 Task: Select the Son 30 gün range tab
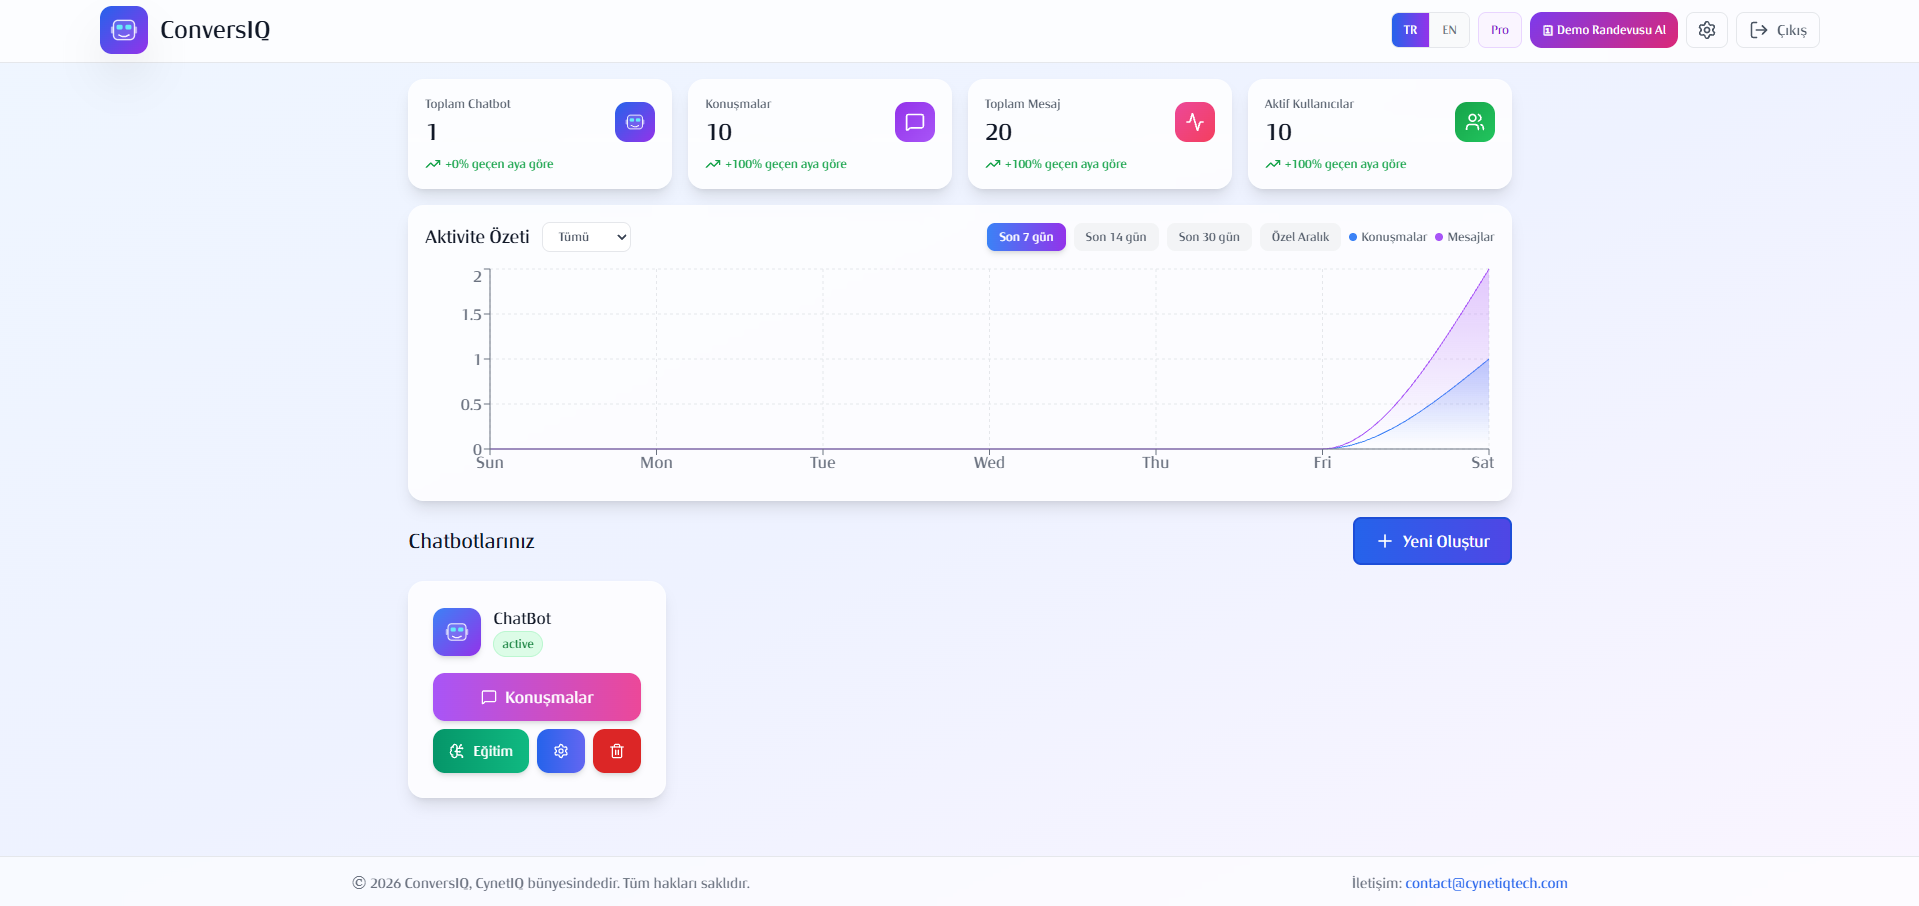(x=1209, y=237)
